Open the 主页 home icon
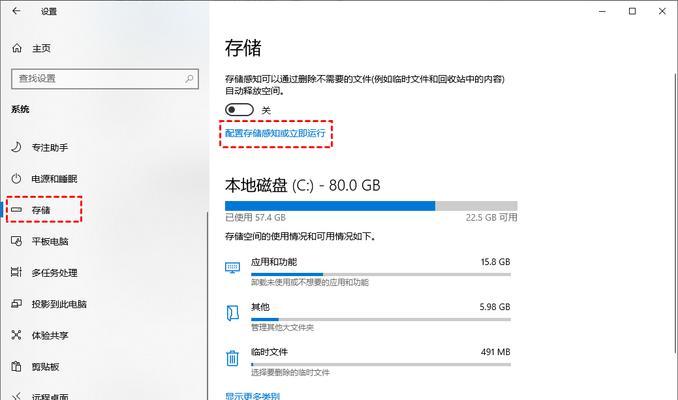The image size is (678, 400). (17, 48)
